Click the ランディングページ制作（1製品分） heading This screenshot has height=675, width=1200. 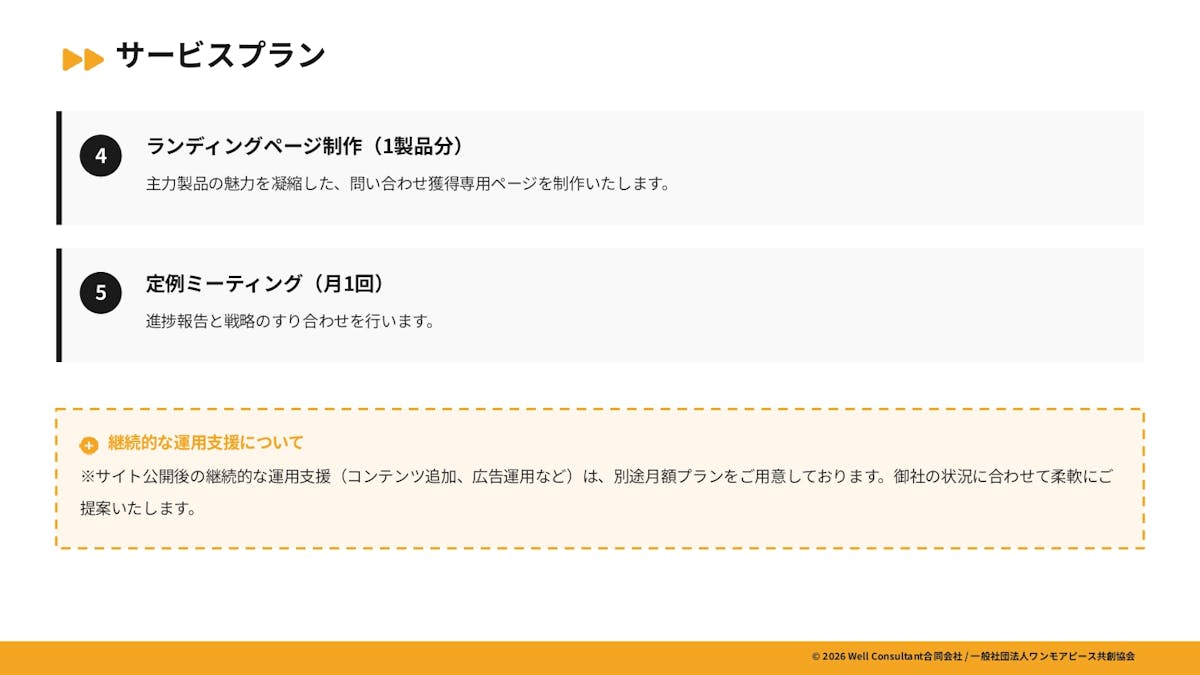[306, 146]
